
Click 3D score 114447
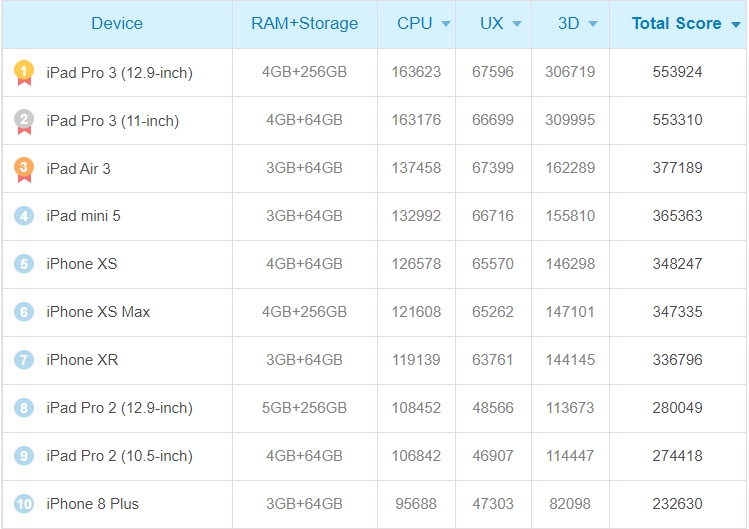click(570, 456)
